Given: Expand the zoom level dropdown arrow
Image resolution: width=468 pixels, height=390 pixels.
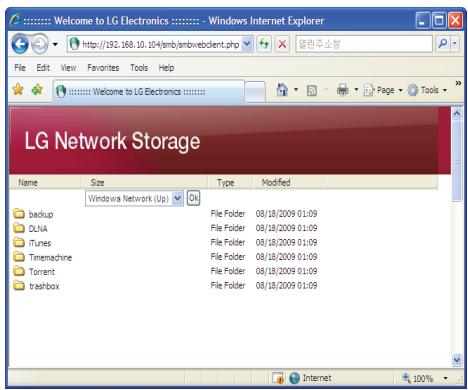Looking at the screenshot, I should [x=445, y=378].
